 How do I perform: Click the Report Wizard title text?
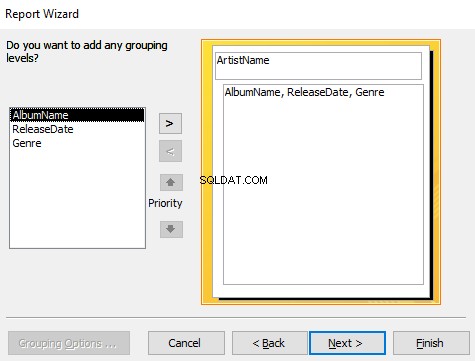tap(42, 14)
